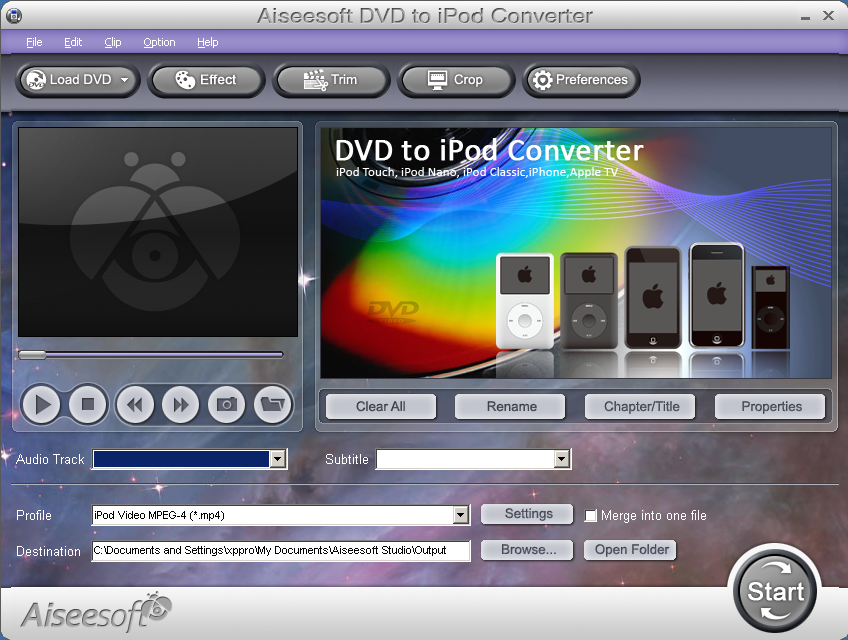
Task: Open the Effect tool
Action: (206, 80)
